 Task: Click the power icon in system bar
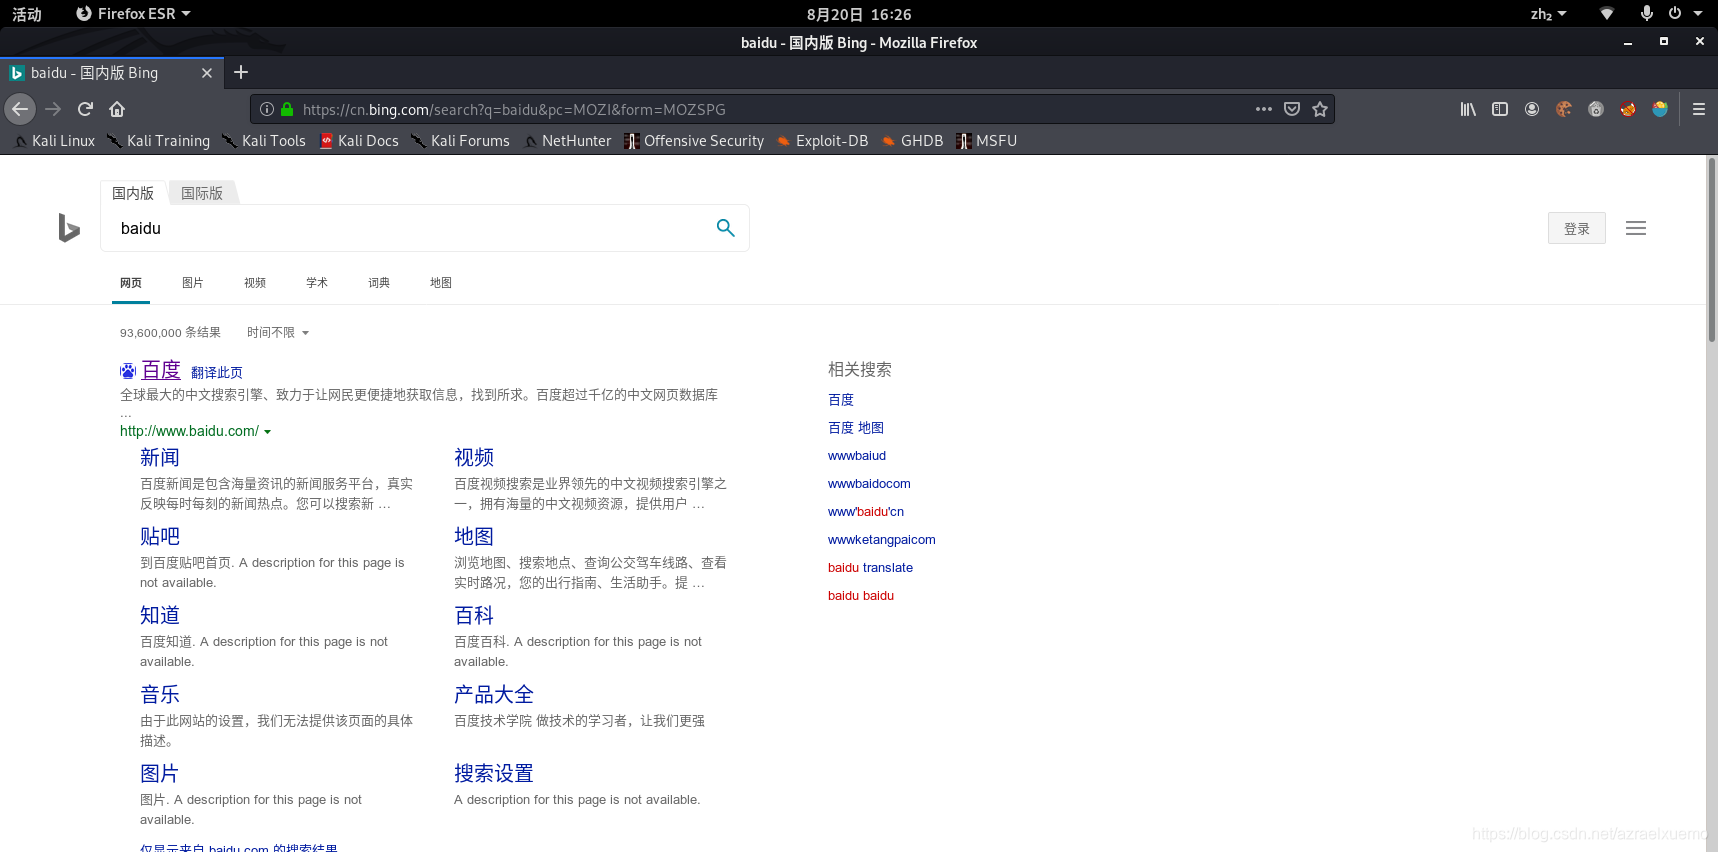[1675, 13]
